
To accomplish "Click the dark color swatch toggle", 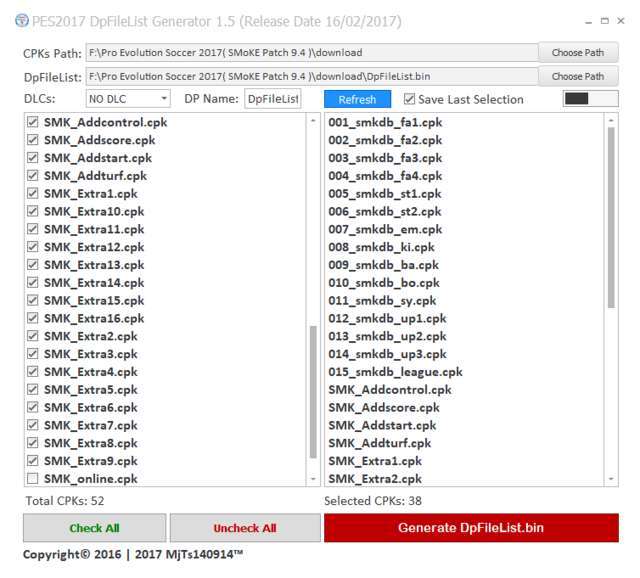I will click(x=591, y=99).
